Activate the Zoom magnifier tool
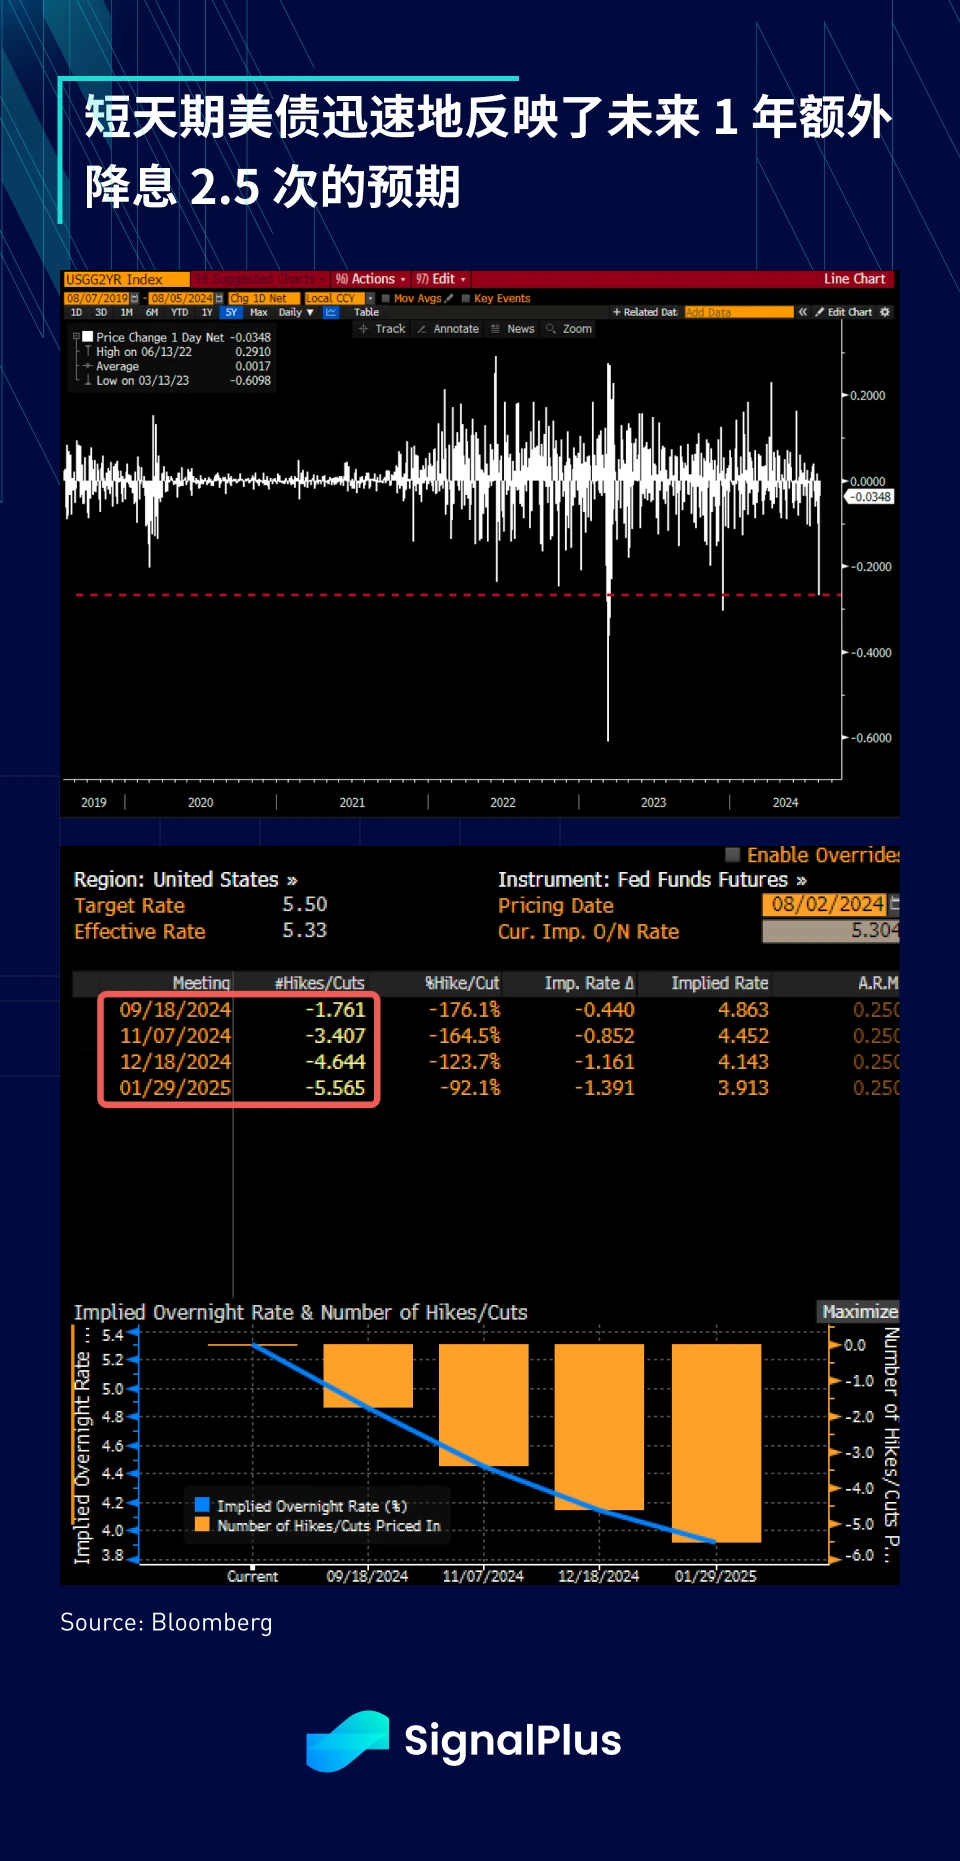This screenshot has width=960, height=1861. tap(568, 329)
